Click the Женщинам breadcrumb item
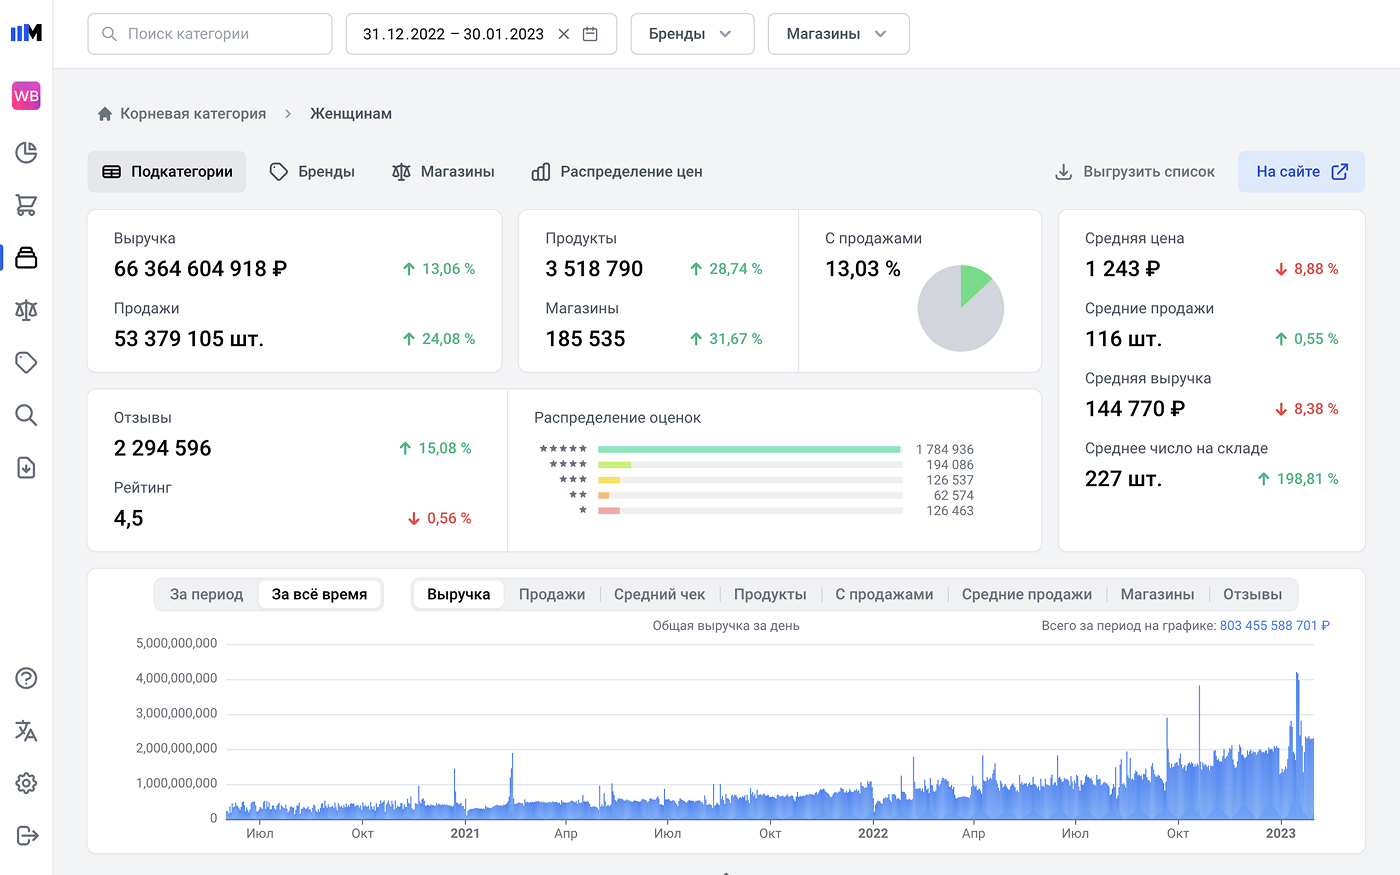Viewport: 1400px width, 875px height. pos(351,114)
